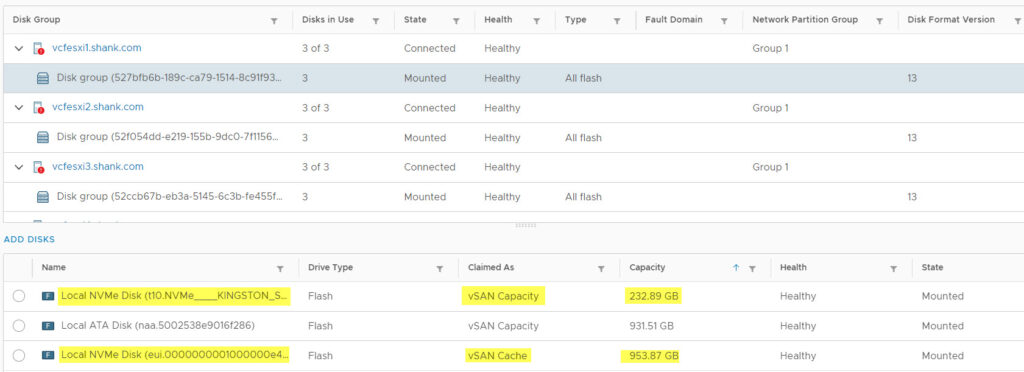Open filter for Disk Format Version column
The image size is (1024, 372).
(1017, 21)
